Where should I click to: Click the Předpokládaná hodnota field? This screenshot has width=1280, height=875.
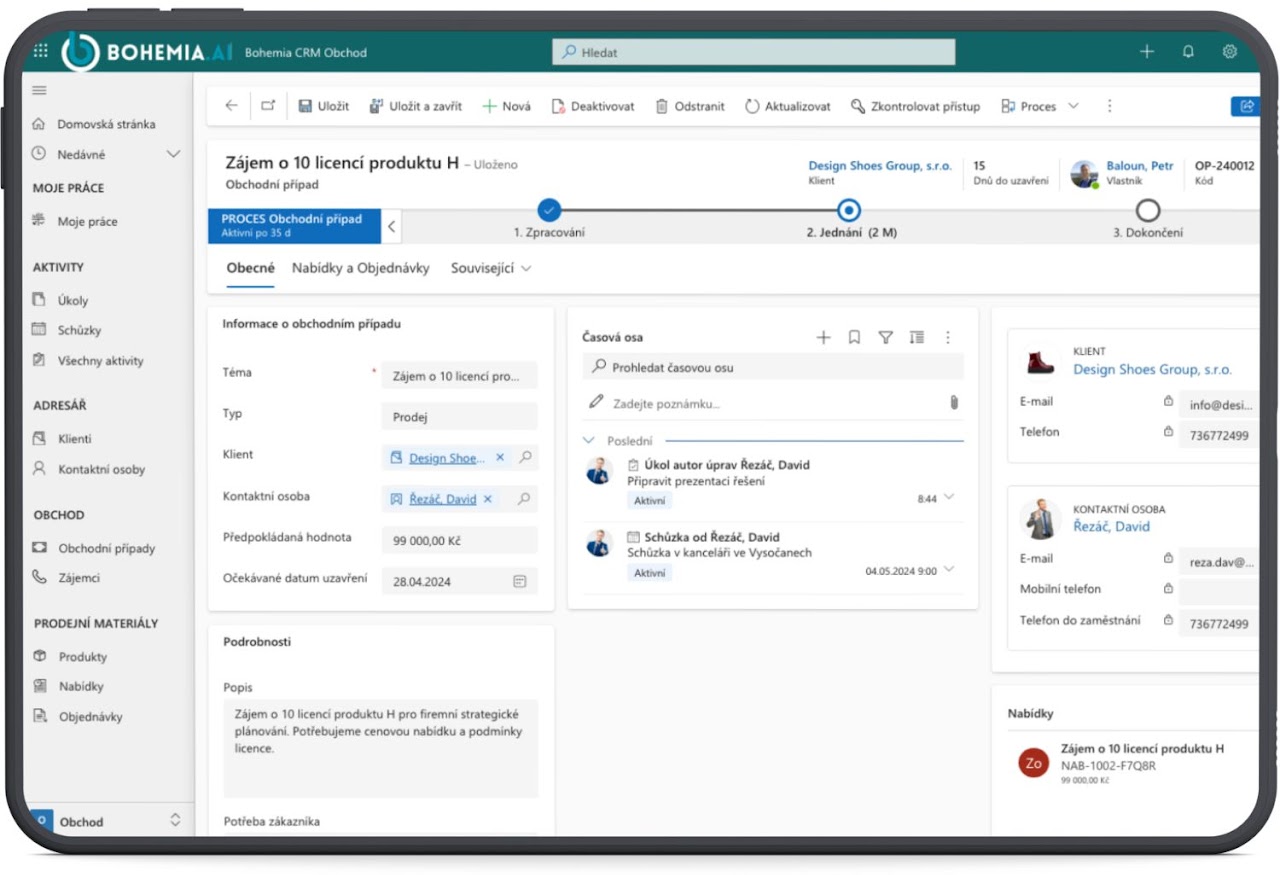[459, 540]
